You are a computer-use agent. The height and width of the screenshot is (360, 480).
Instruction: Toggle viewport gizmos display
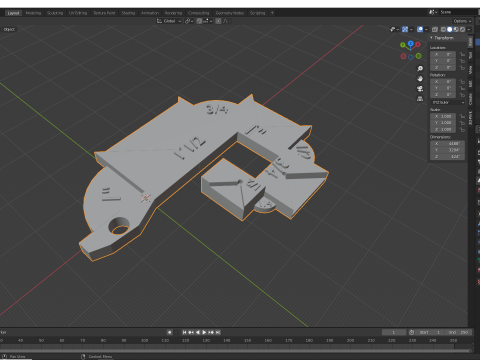click(x=405, y=29)
